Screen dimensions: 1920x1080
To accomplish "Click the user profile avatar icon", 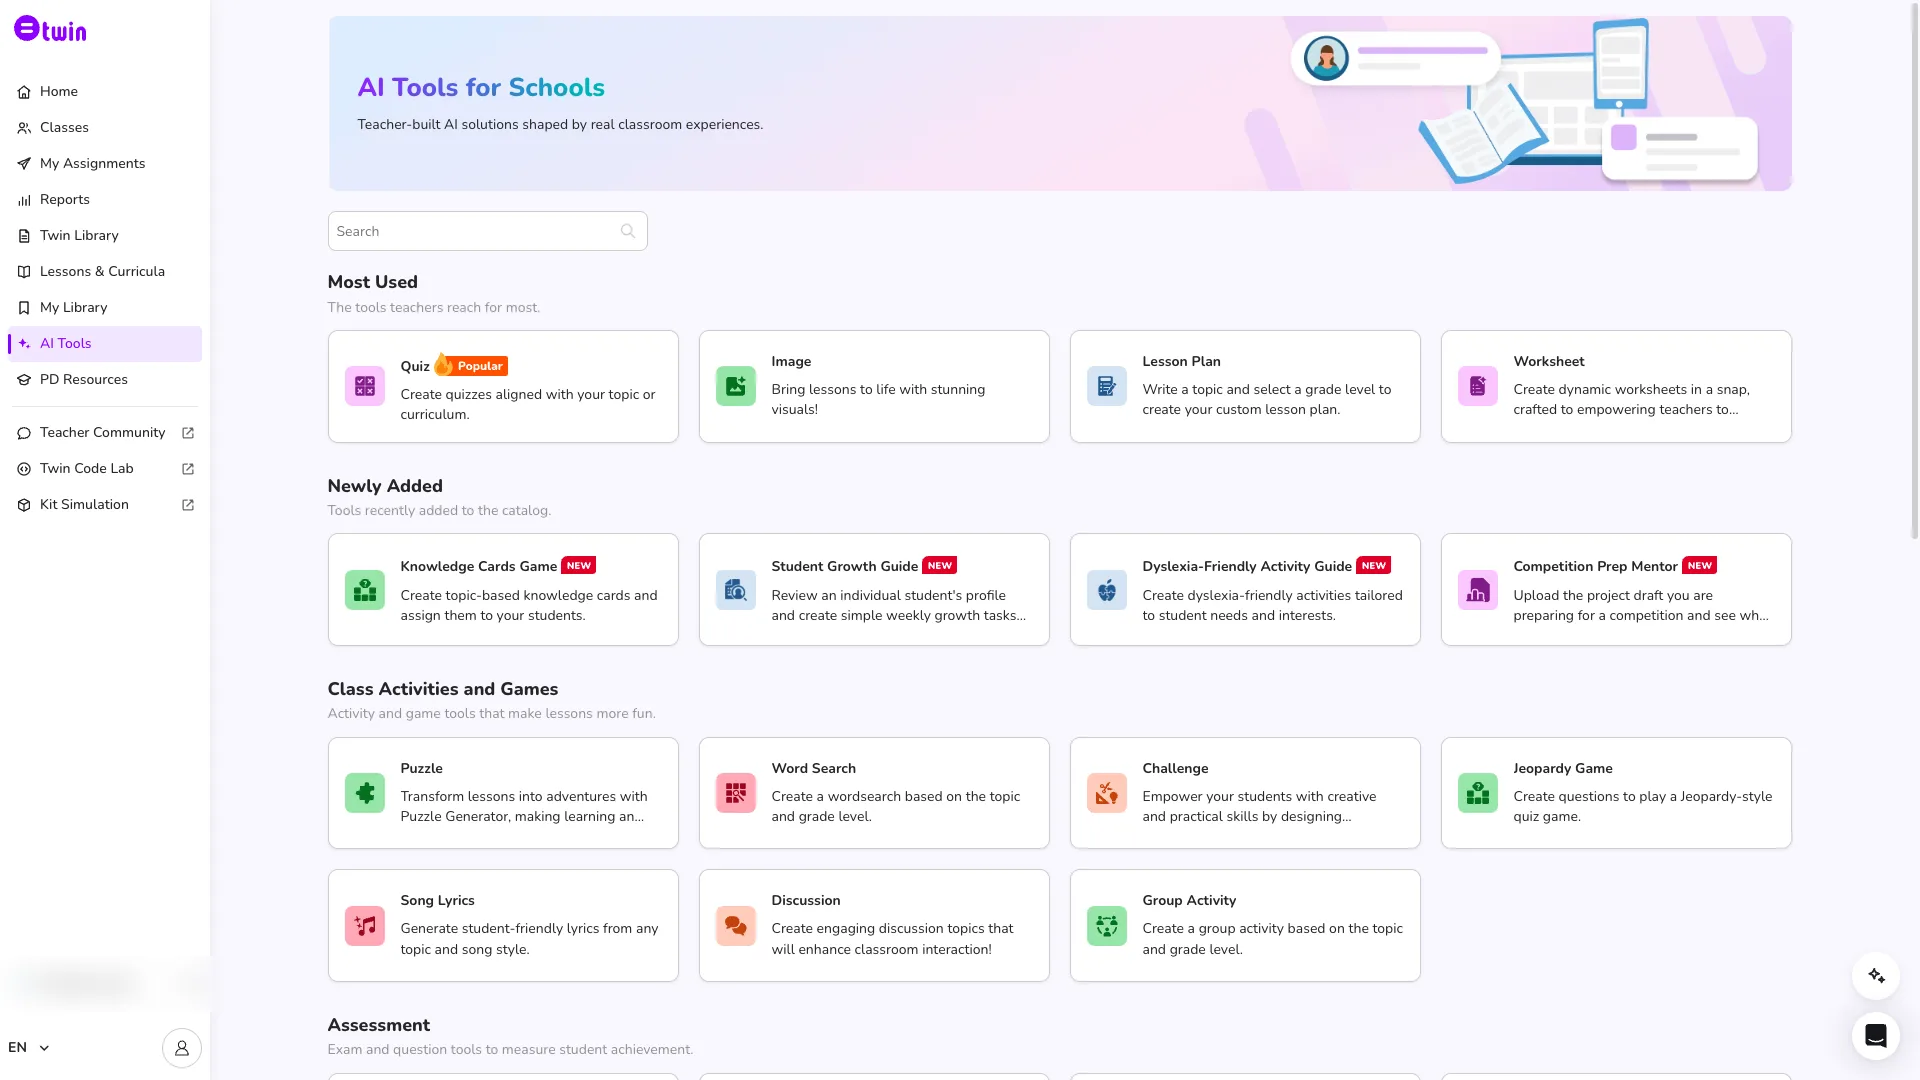I will point(182,1048).
